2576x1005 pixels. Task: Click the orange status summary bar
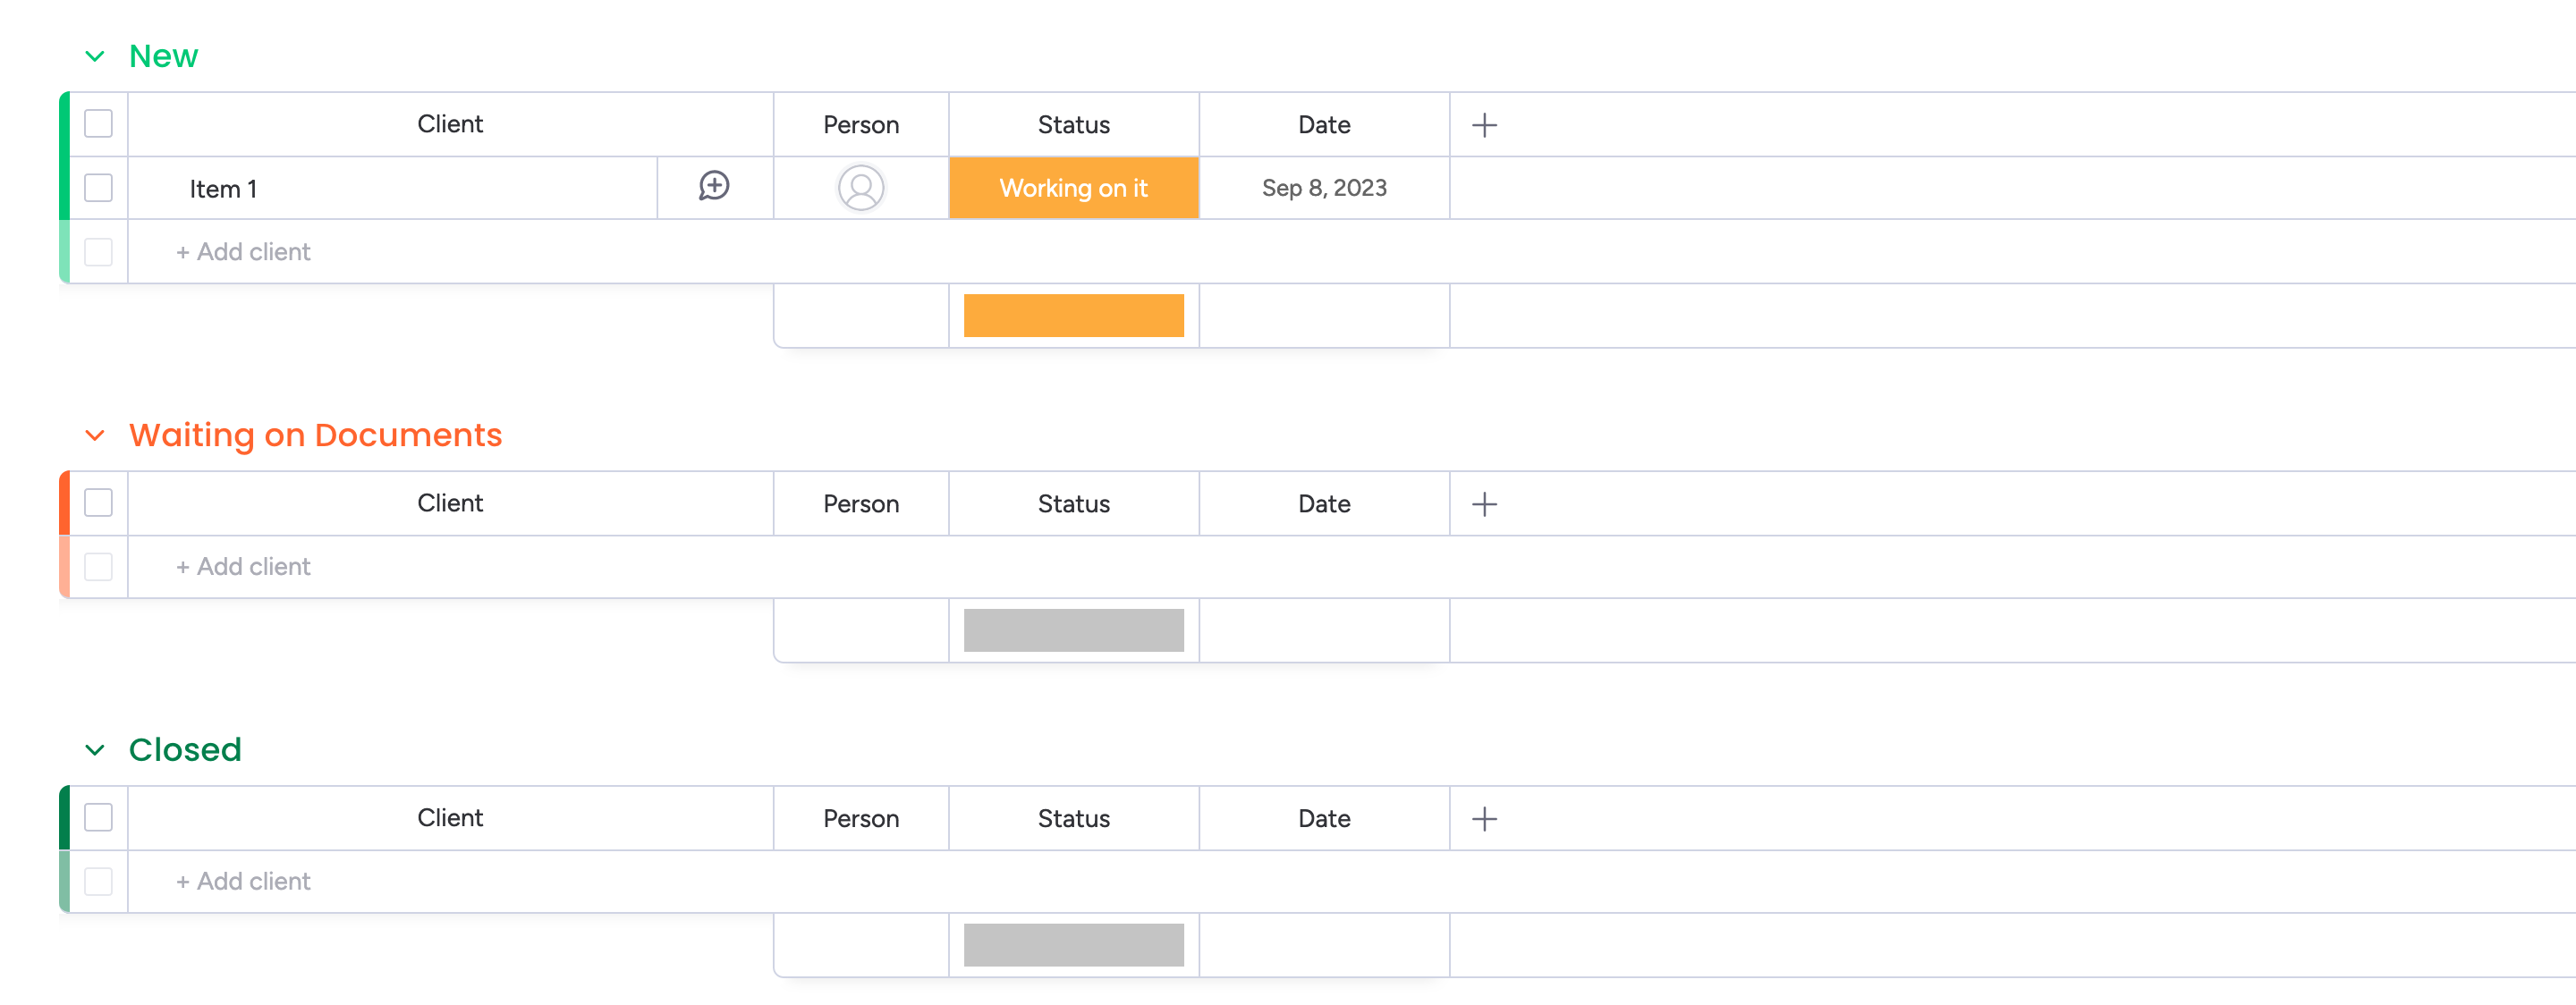point(1073,316)
